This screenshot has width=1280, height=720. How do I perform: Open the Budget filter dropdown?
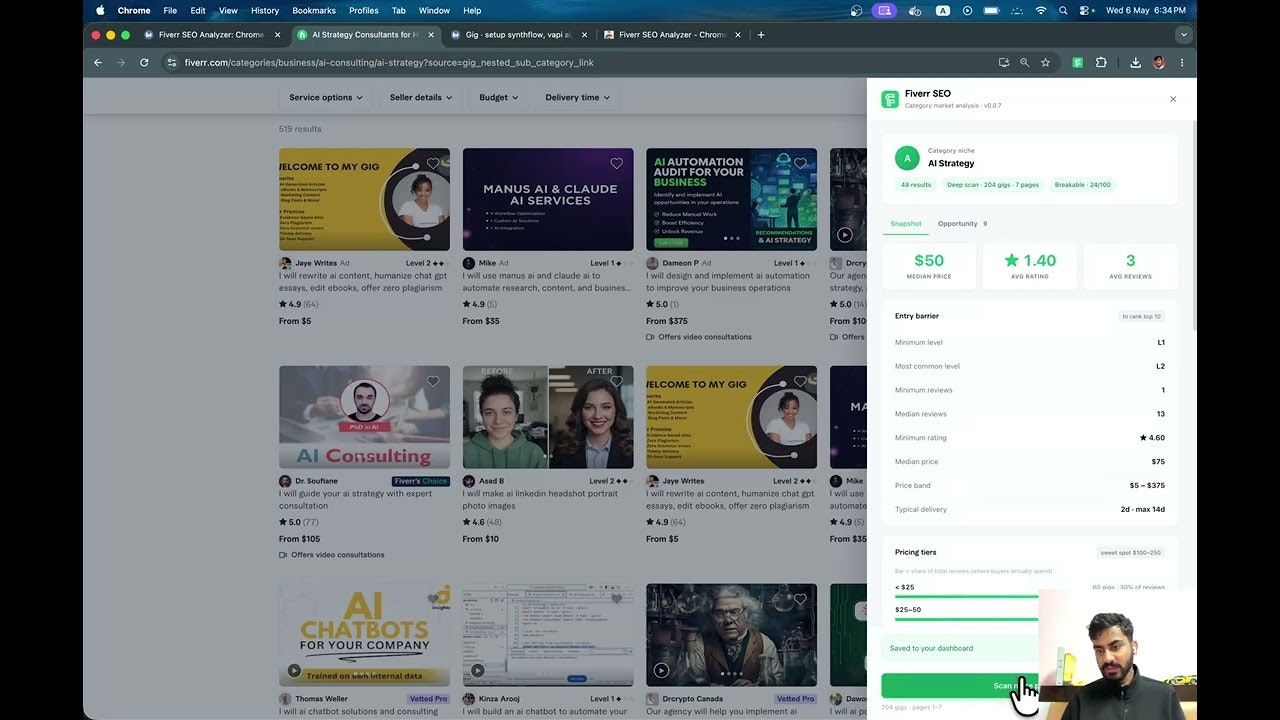tap(499, 97)
